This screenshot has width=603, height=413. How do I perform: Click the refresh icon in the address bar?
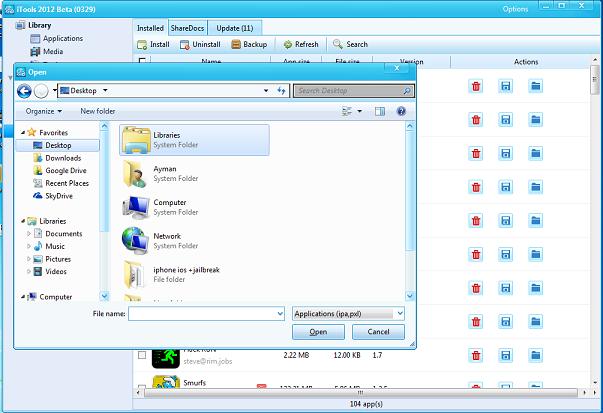[282, 91]
